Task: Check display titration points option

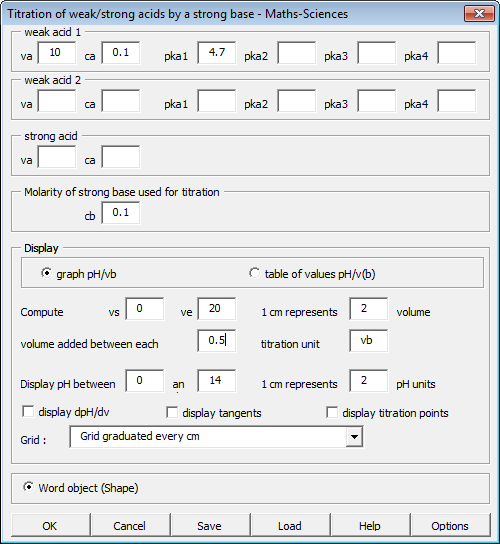Action: tap(332, 413)
